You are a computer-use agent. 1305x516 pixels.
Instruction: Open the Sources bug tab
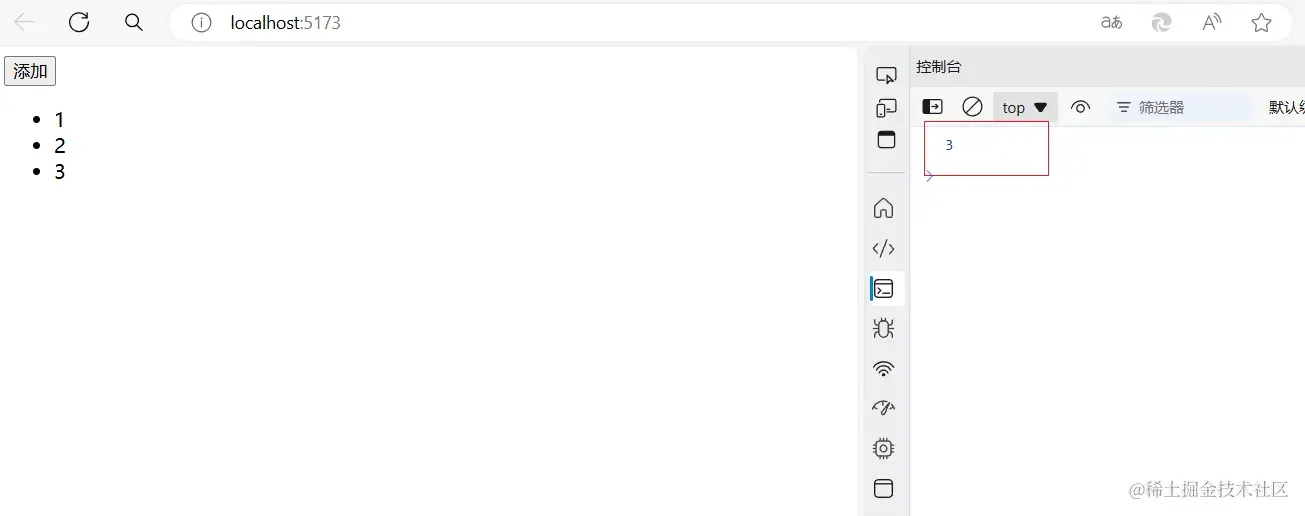[883, 328]
